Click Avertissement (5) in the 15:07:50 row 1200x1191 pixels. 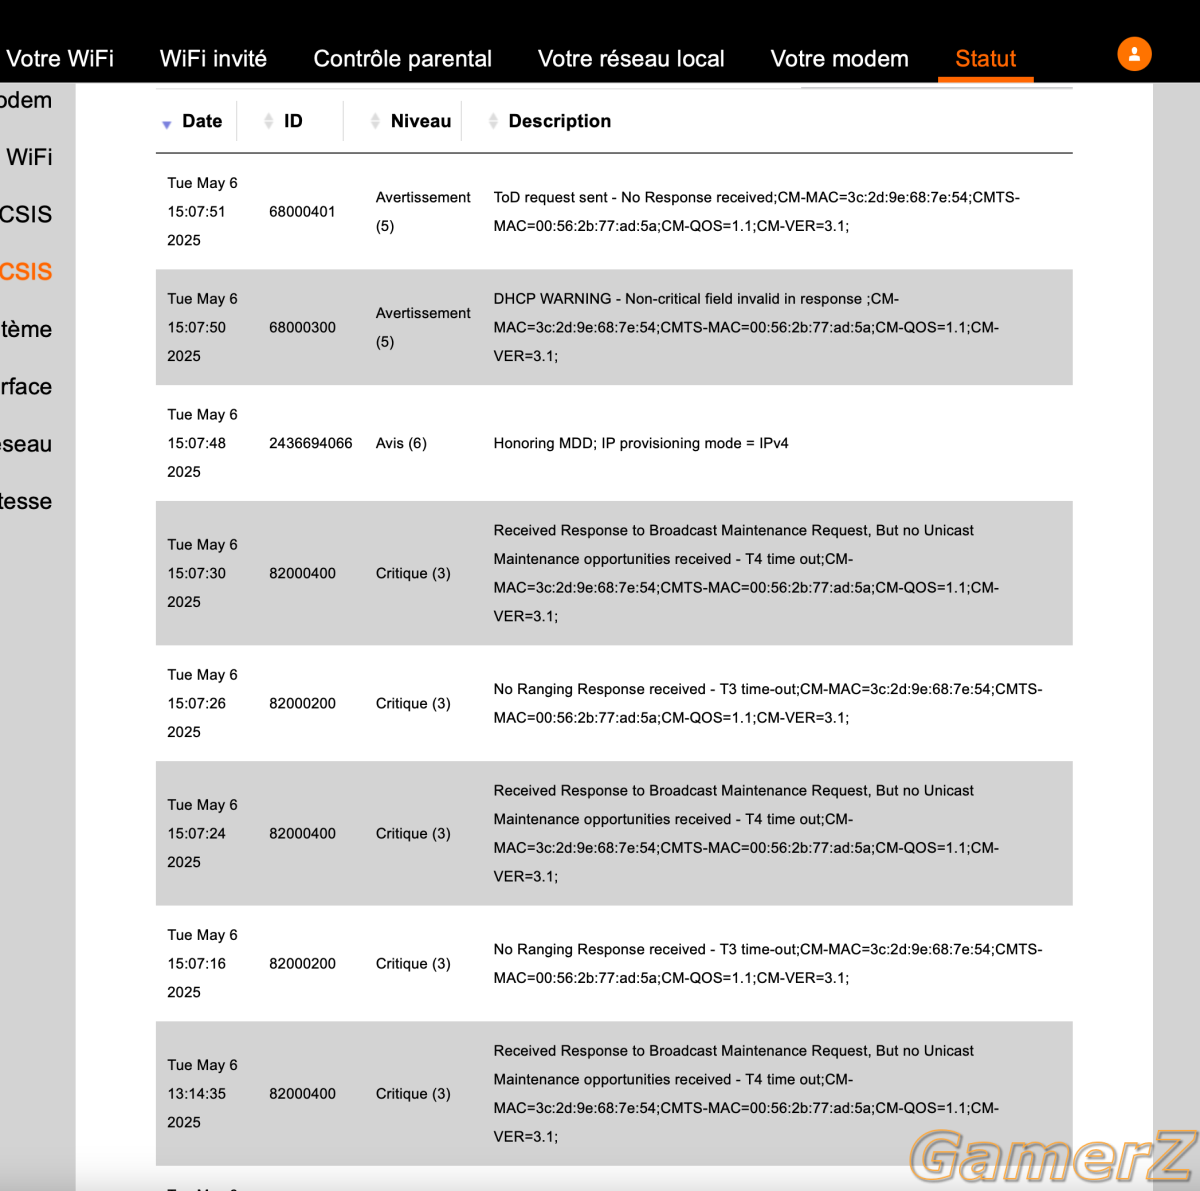tap(423, 327)
